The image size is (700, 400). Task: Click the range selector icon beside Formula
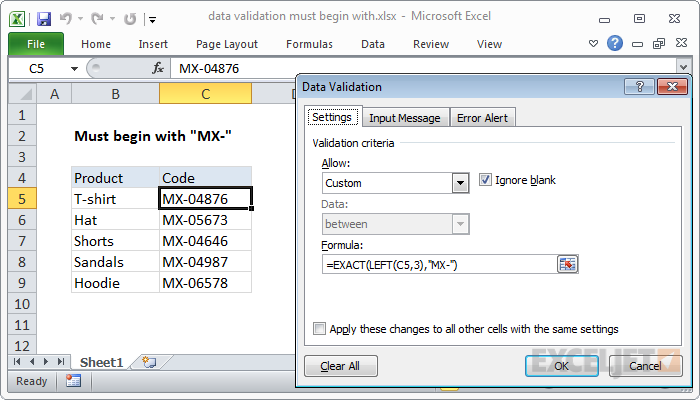[x=568, y=264]
